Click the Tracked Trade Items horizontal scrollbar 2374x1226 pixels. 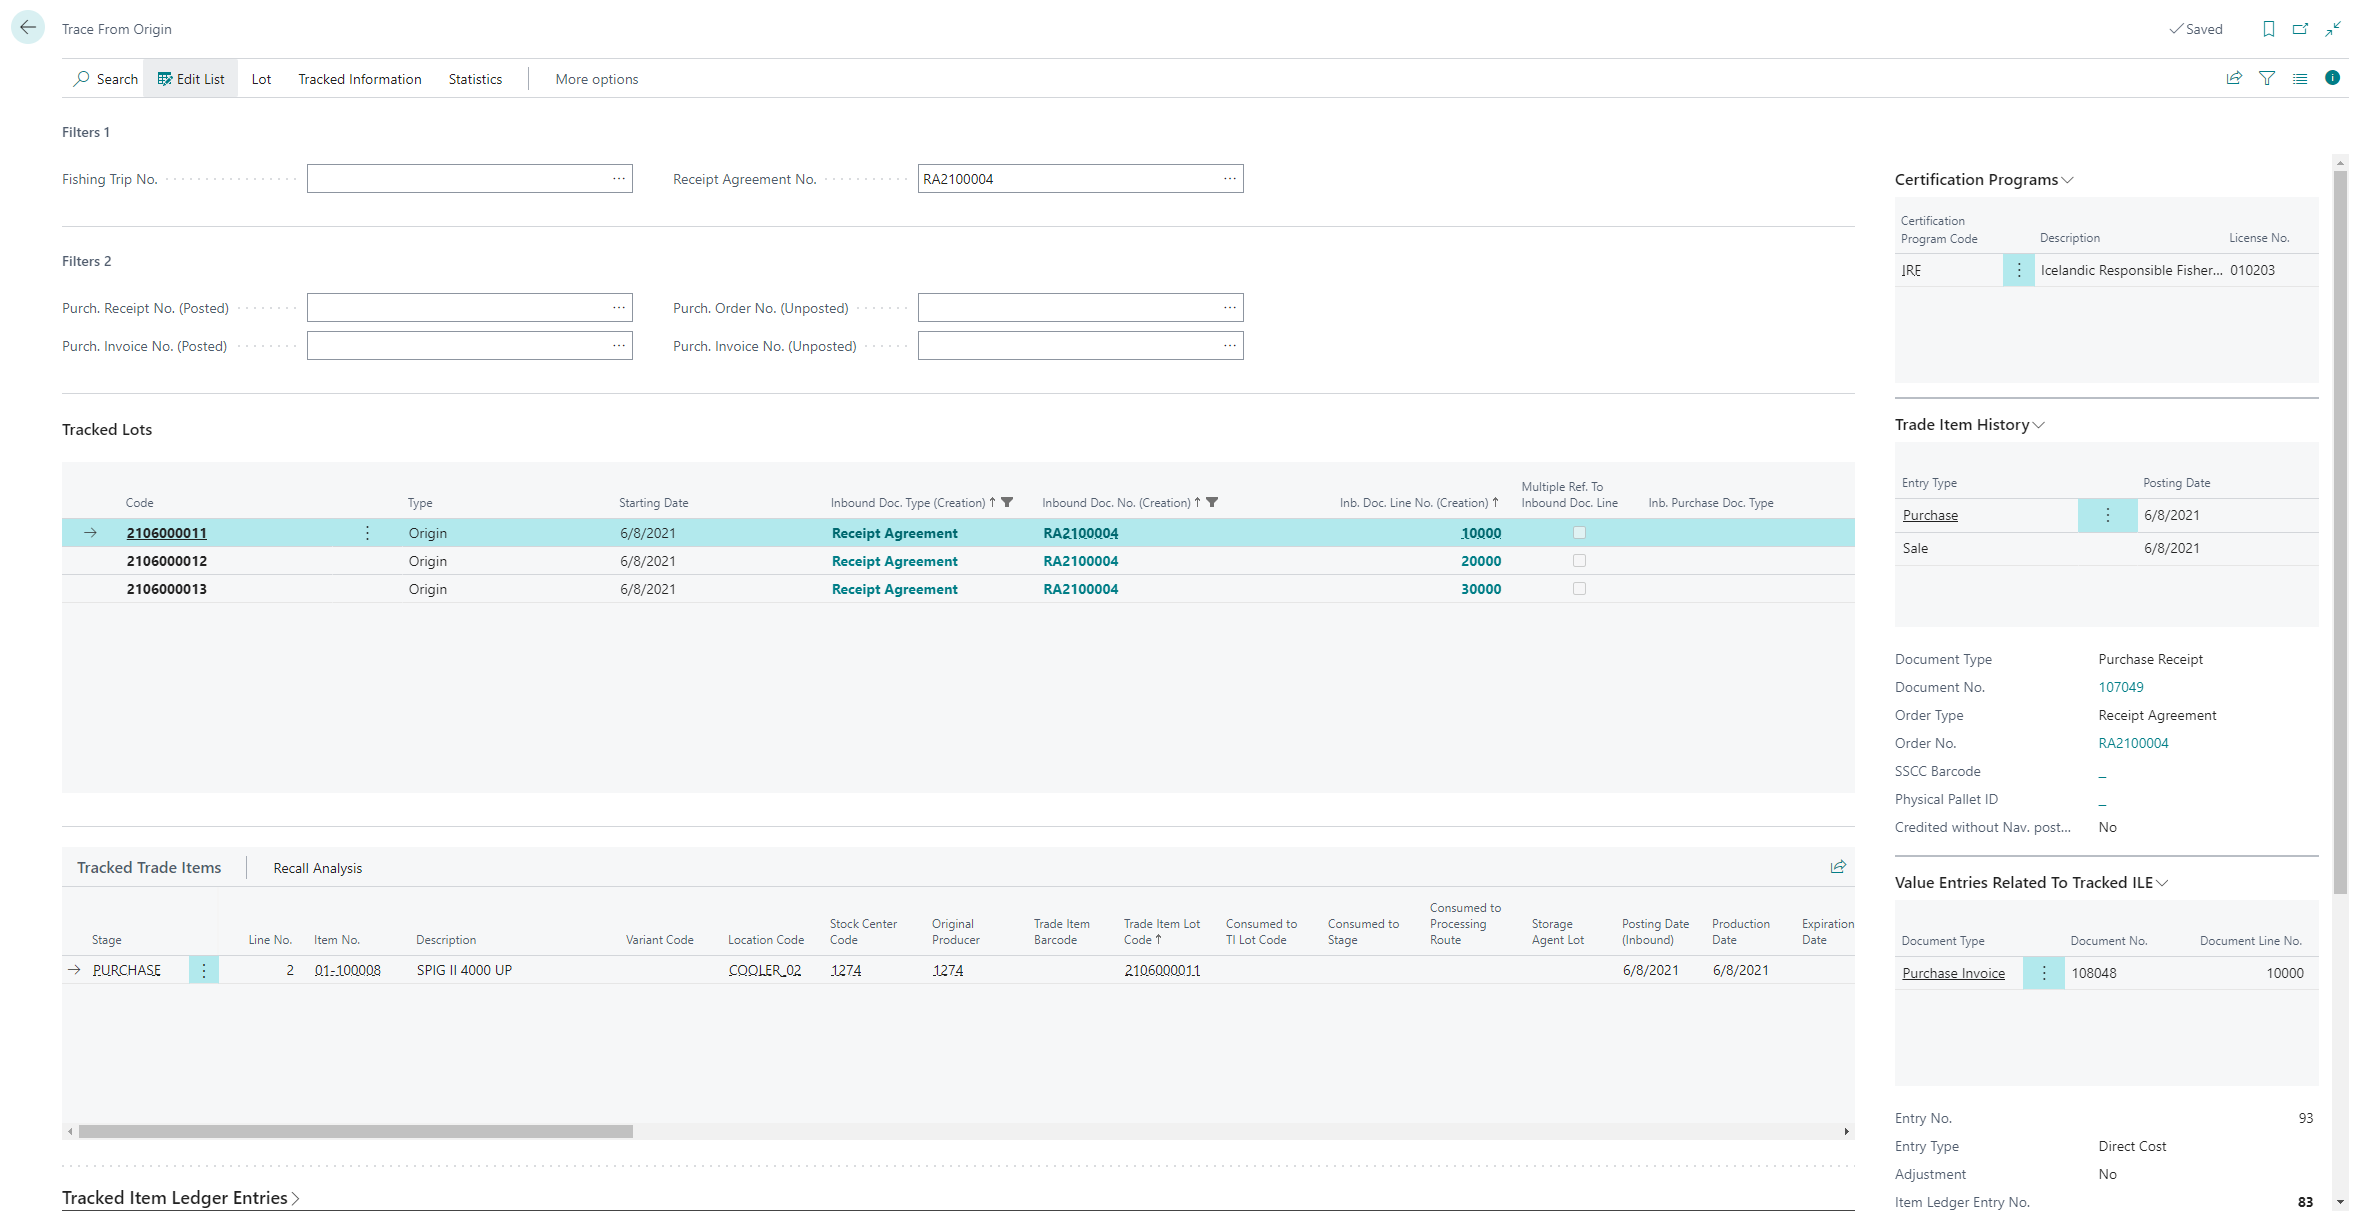tap(356, 1131)
